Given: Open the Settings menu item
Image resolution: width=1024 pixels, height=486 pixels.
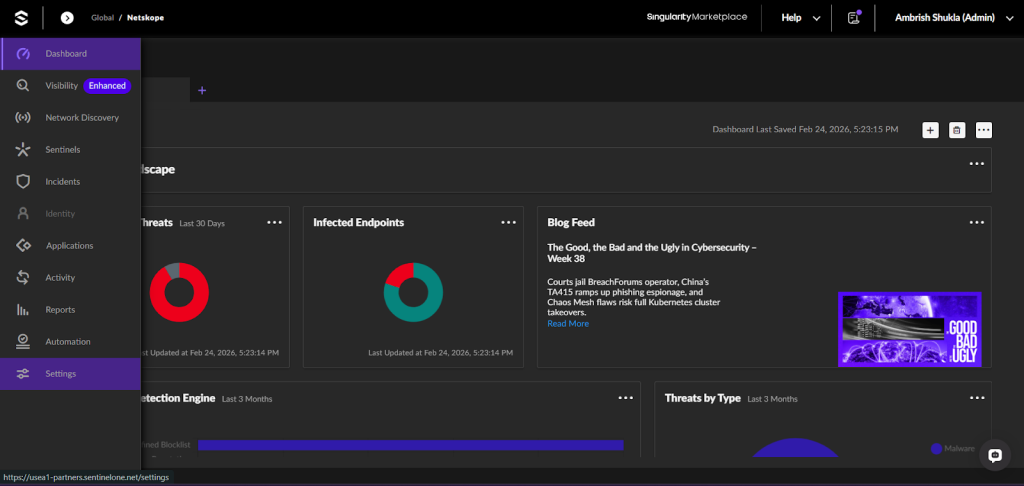Looking at the screenshot, I should [x=71, y=374].
